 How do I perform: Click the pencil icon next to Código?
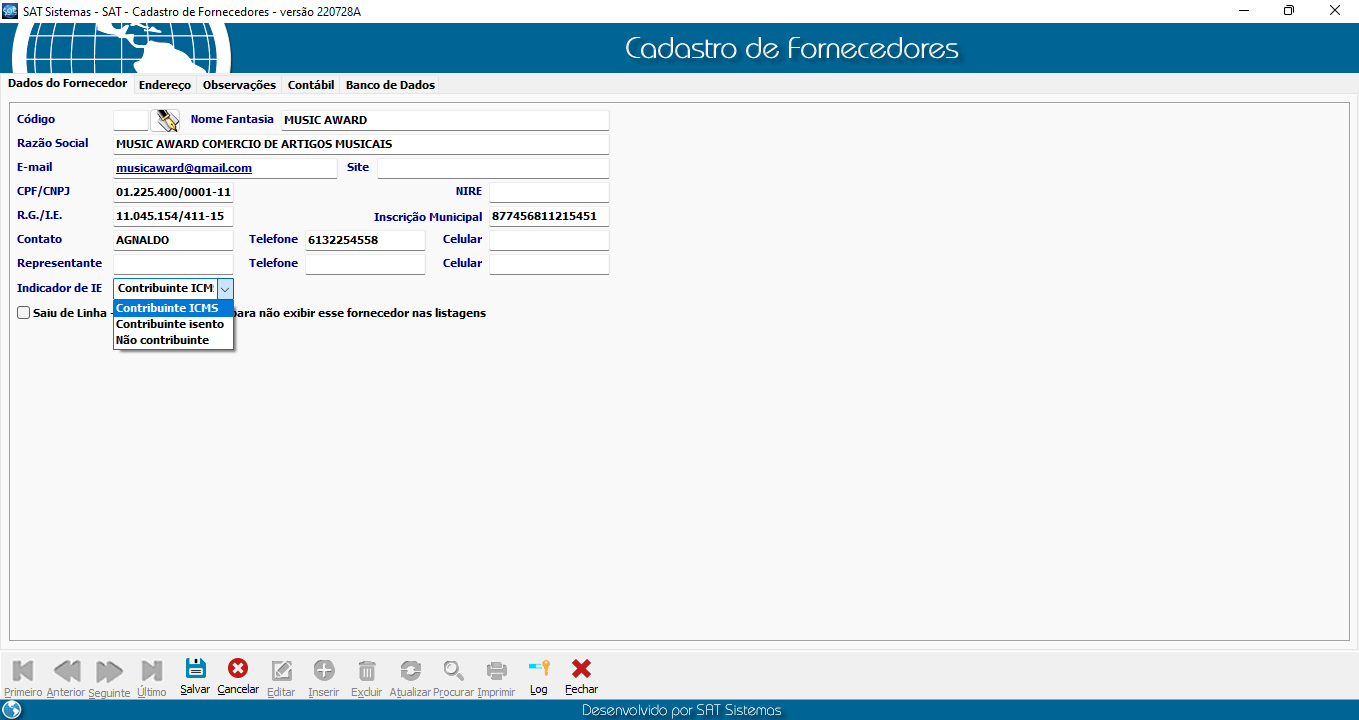point(165,120)
